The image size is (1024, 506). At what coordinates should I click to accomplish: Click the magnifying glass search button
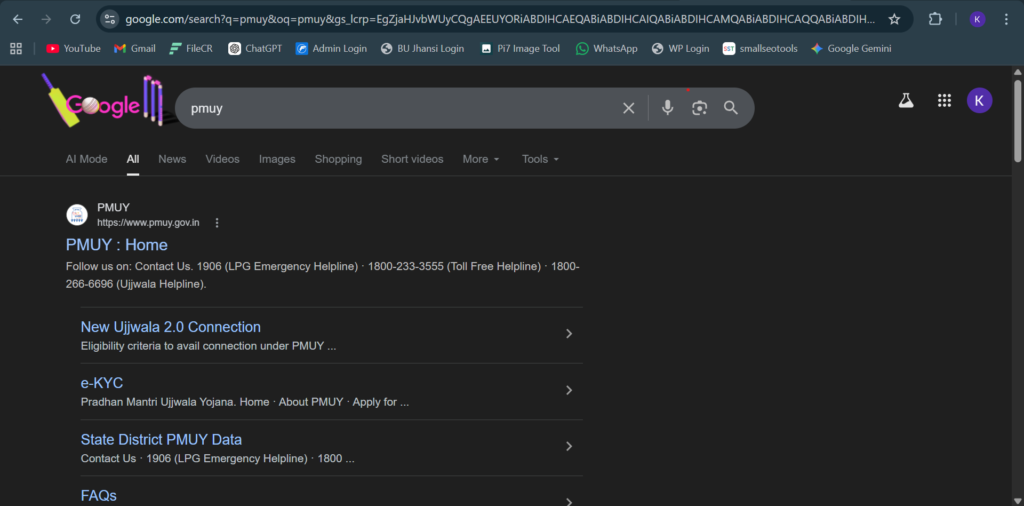tap(731, 108)
